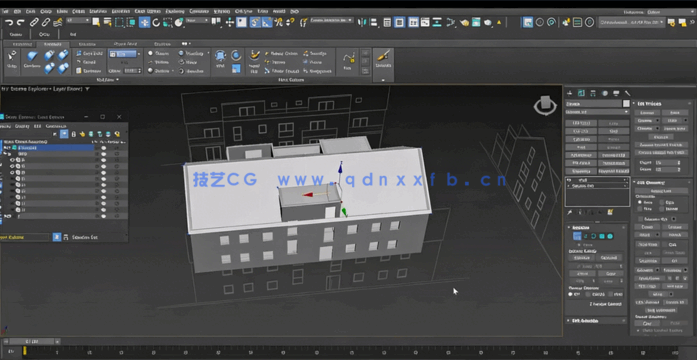Viewport: 697px width, 360px height.
Task: Activate the Select and Place tool
Action: [x=179, y=22]
